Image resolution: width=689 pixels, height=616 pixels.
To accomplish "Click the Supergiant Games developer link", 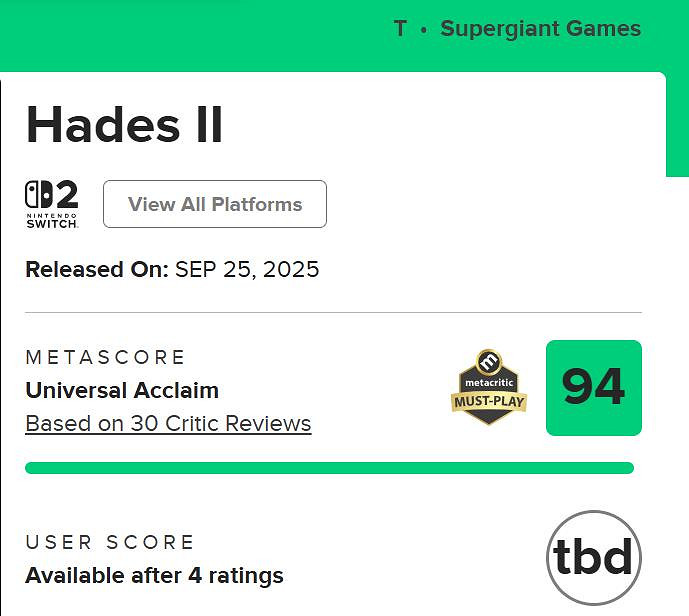I will 540,28.
